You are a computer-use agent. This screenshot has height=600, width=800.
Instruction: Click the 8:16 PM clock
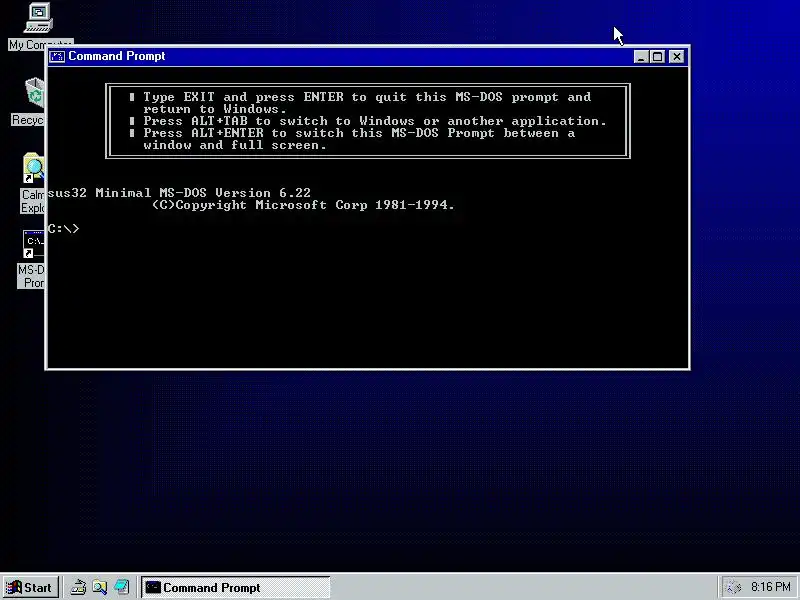pyautogui.click(x=770, y=587)
